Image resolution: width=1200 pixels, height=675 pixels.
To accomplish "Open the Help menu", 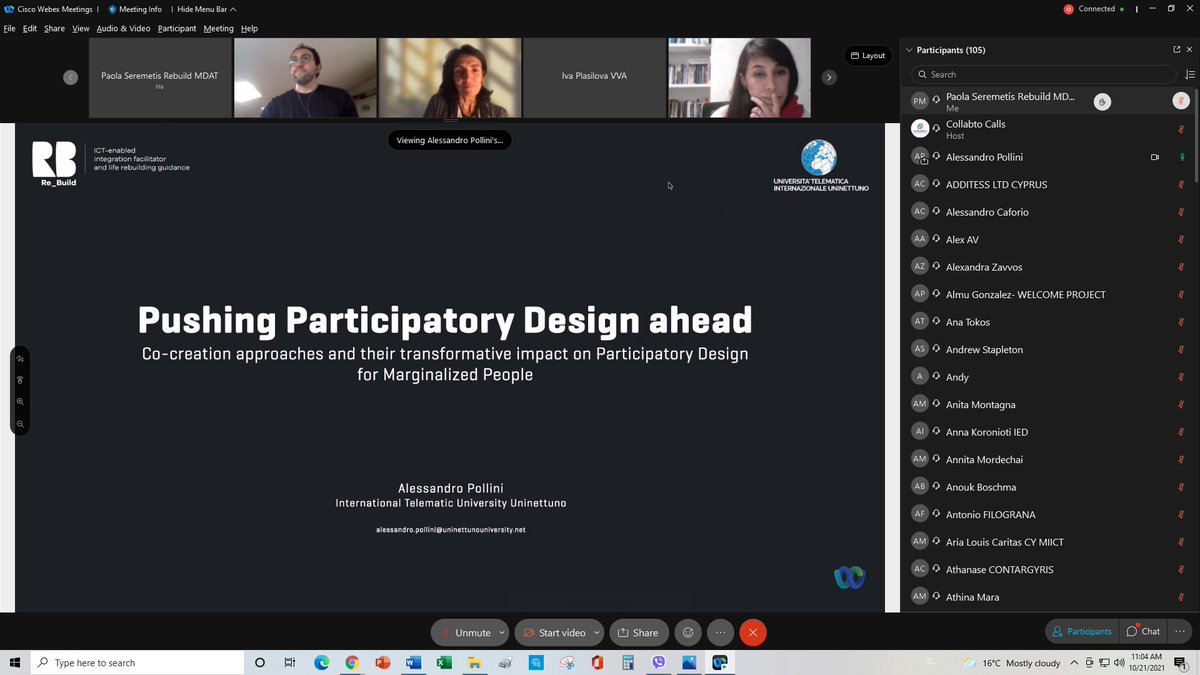I will click(x=249, y=28).
